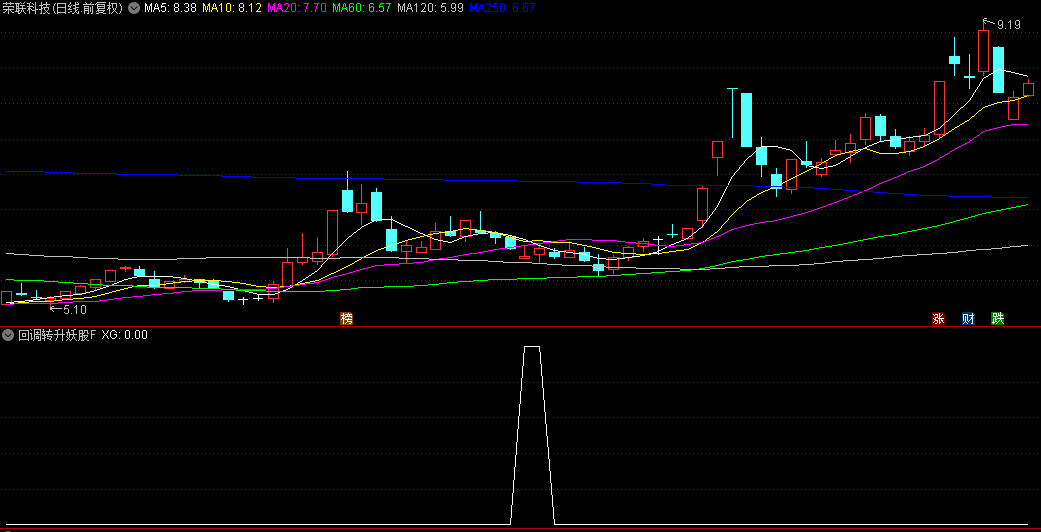Expand the 回调转升妖股F indicator dropdown arrow
1041x532 pixels.
click(8, 335)
